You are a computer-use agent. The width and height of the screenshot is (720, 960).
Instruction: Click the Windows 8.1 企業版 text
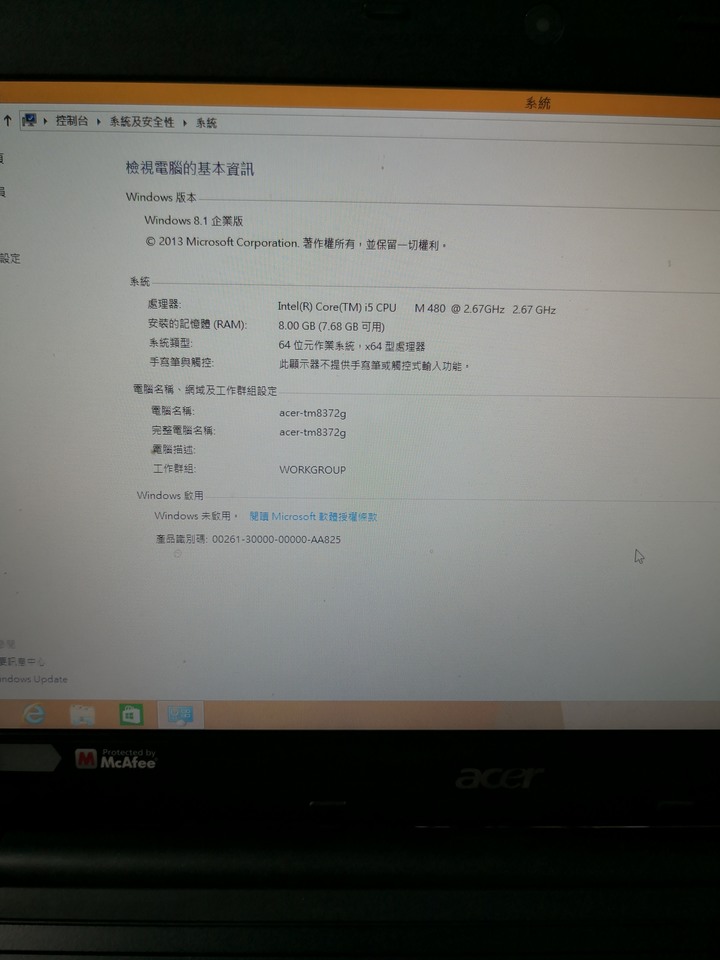193,220
